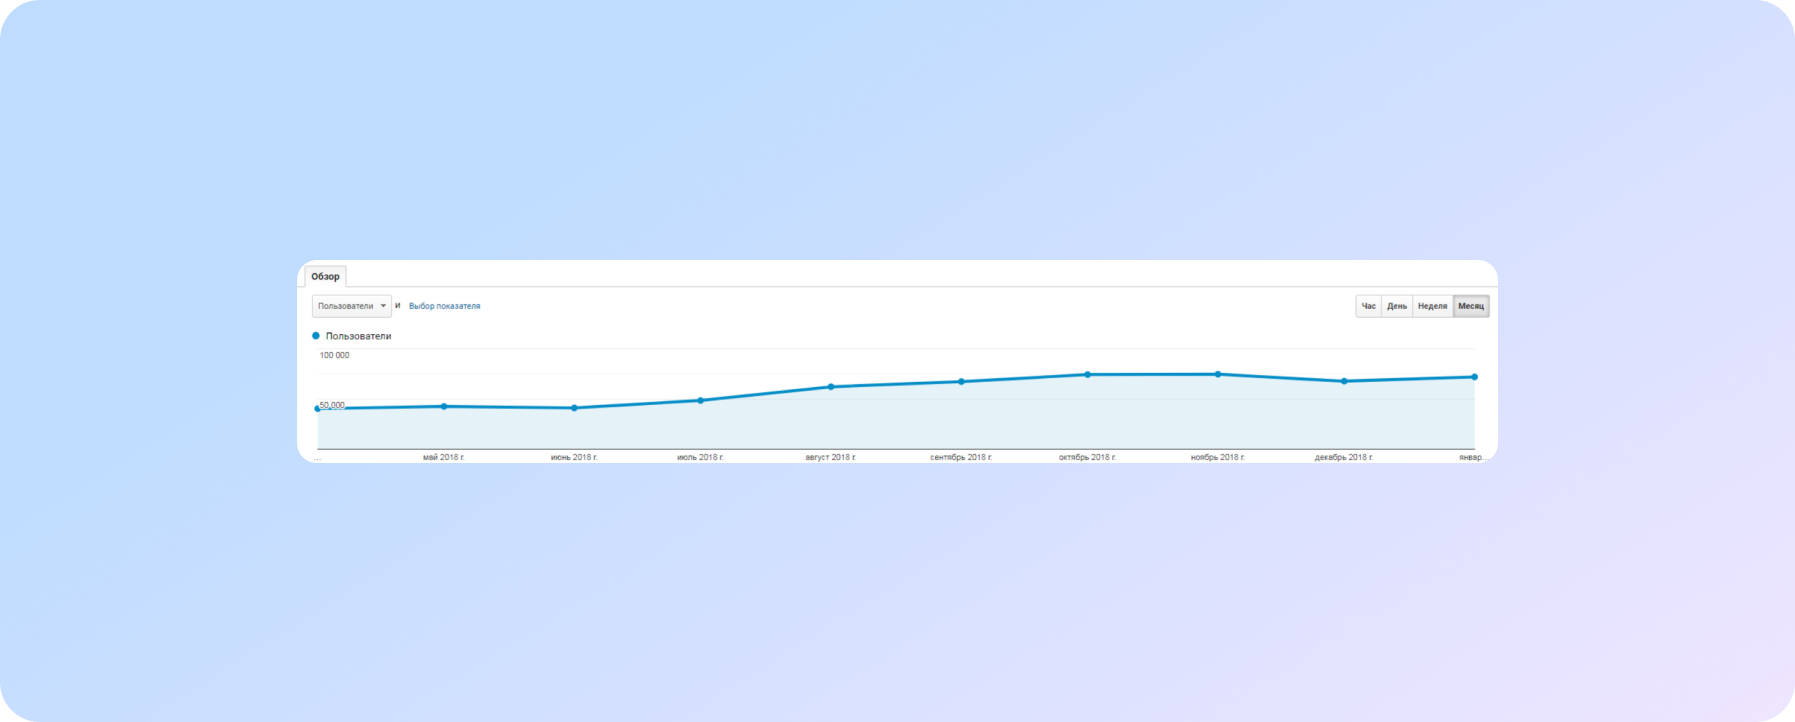Screen dimensions: 1795x722
Task: Click the 100 000 axis label
Action: [x=334, y=355]
